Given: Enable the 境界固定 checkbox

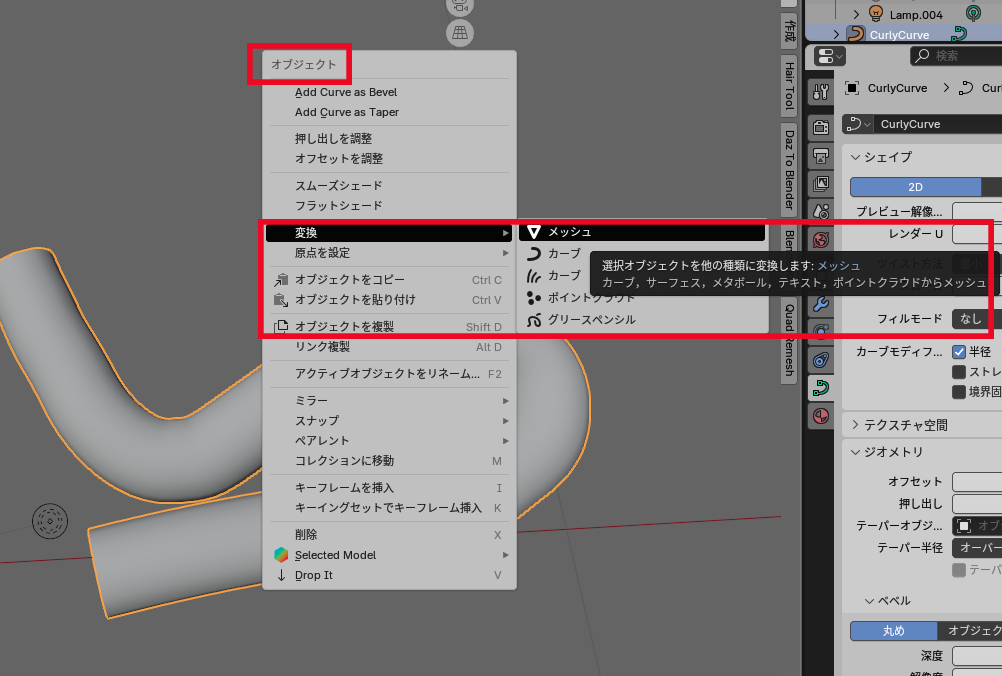Looking at the screenshot, I should click(959, 392).
